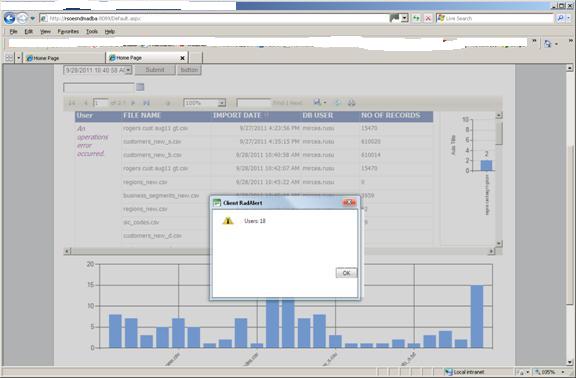576x378 pixels.
Task: Click the browser Back arrow
Action: click(10, 18)
